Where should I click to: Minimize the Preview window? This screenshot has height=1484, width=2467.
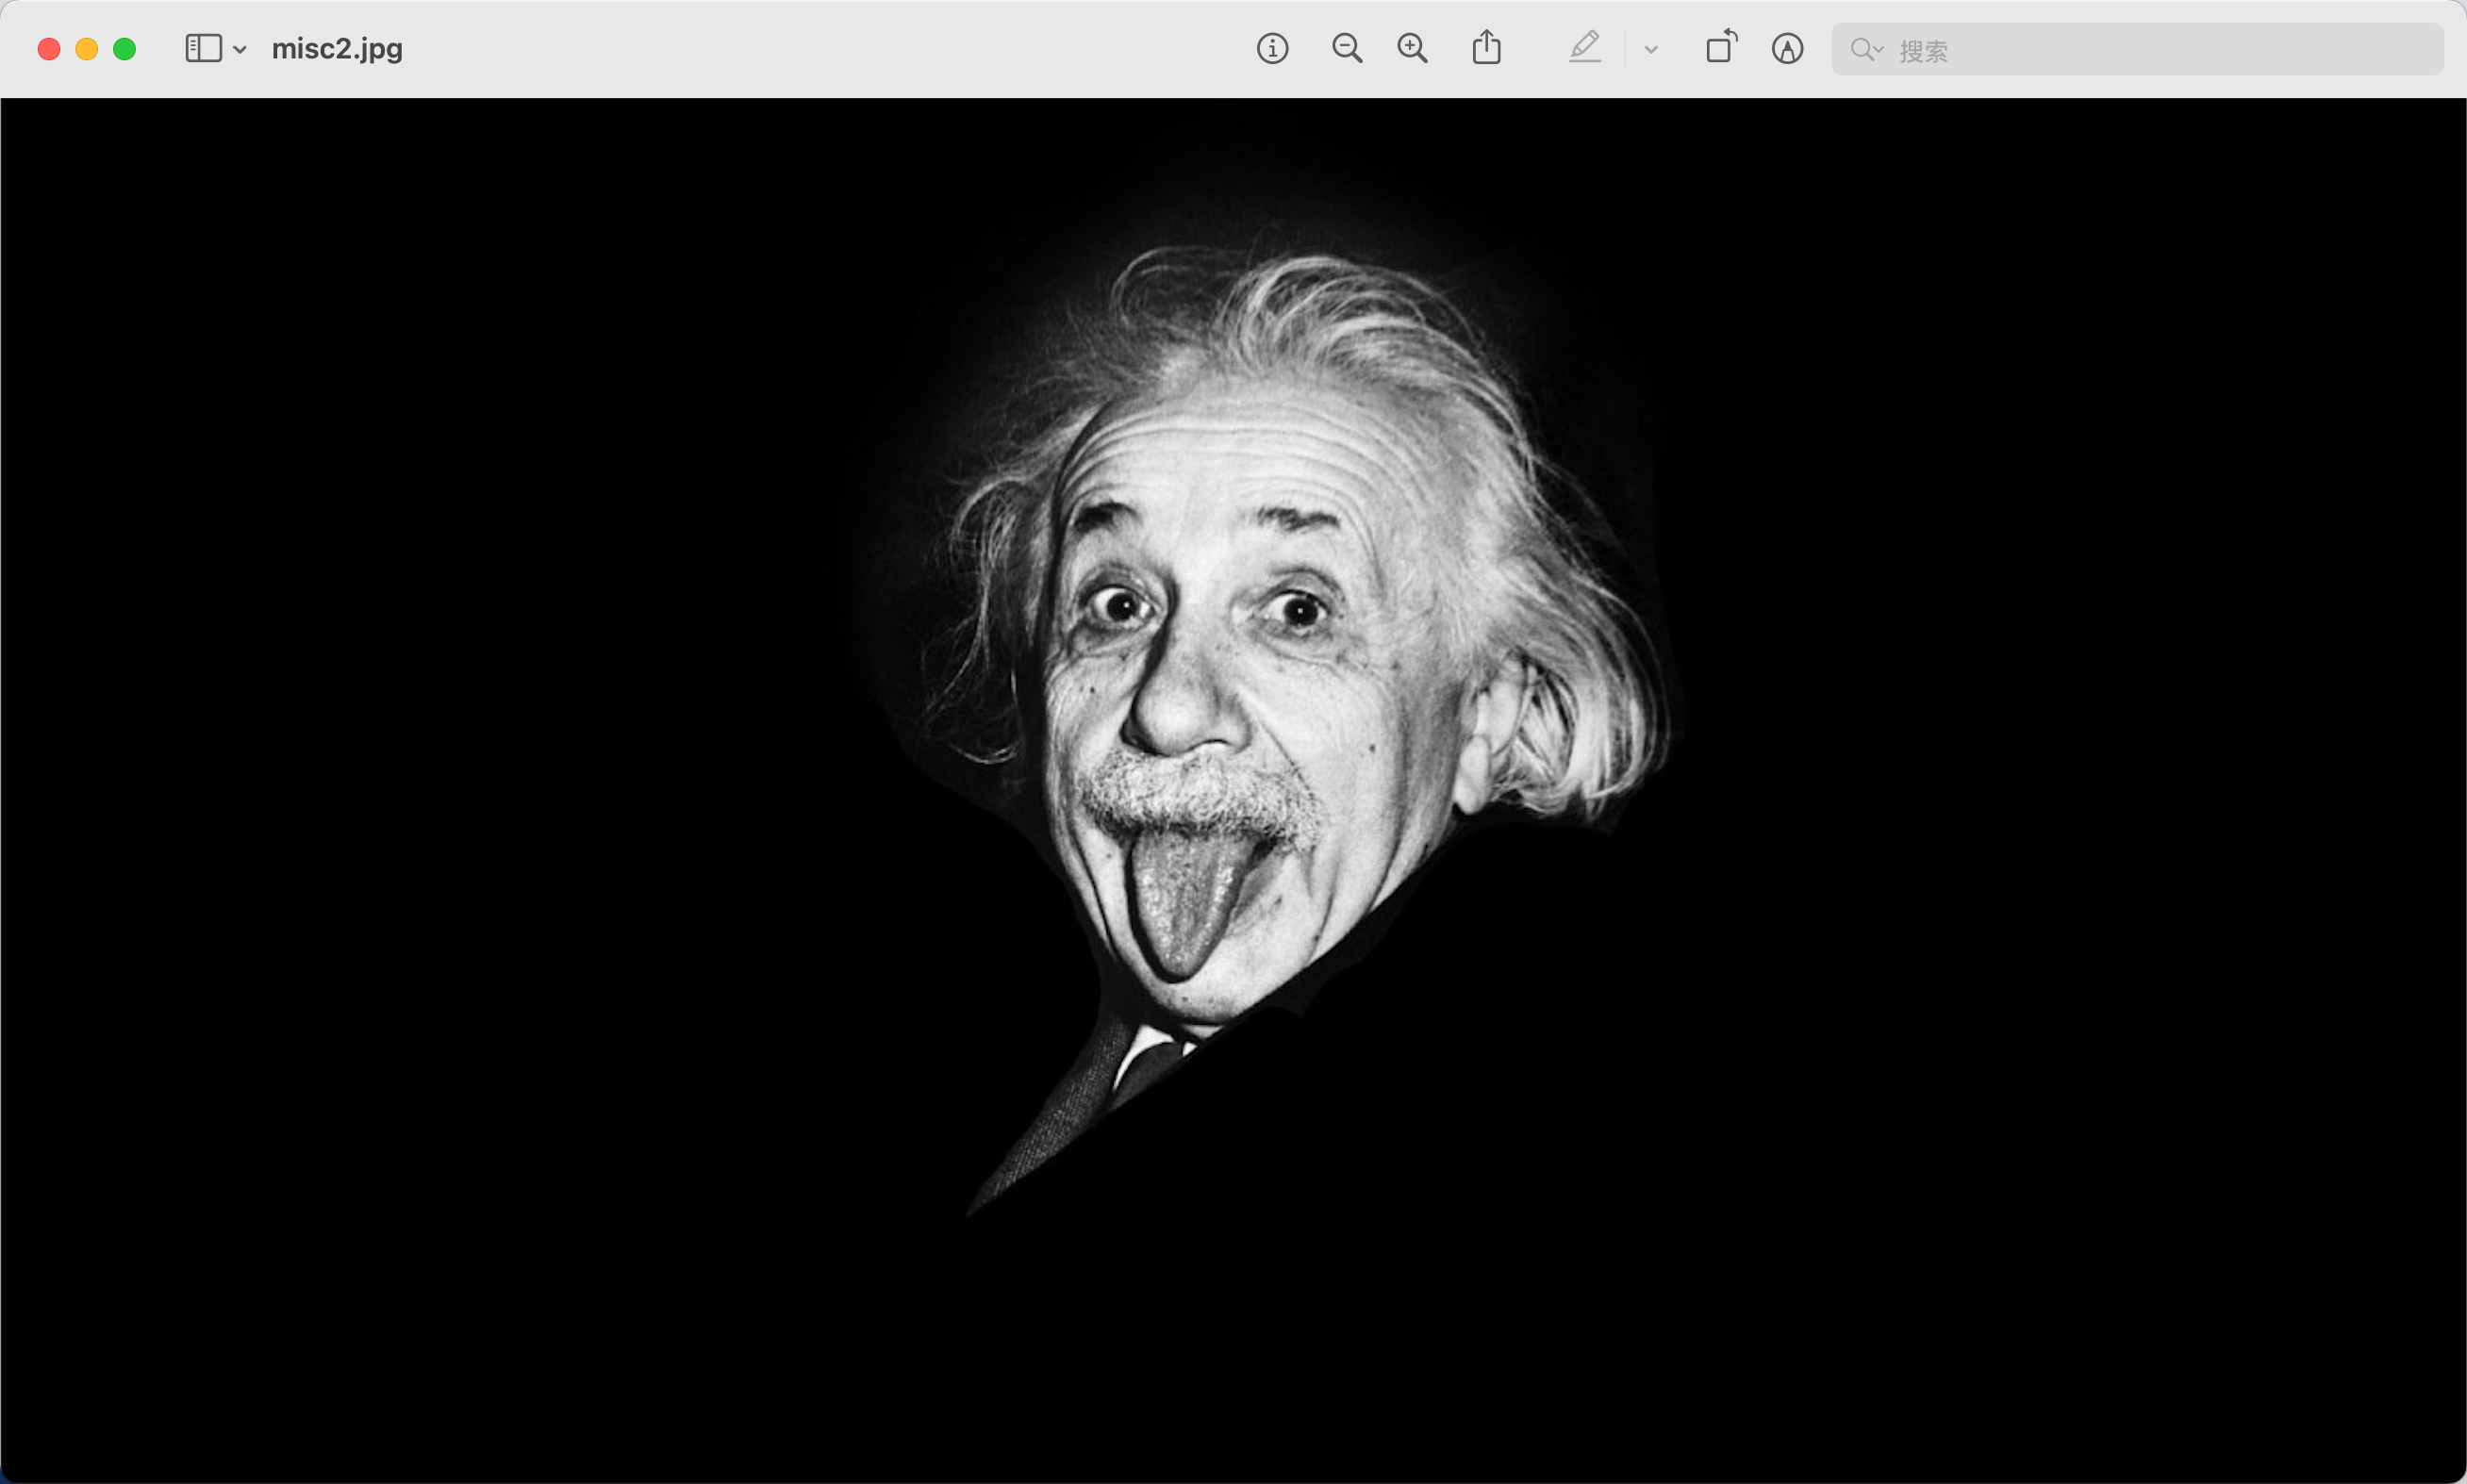[87, 49]
